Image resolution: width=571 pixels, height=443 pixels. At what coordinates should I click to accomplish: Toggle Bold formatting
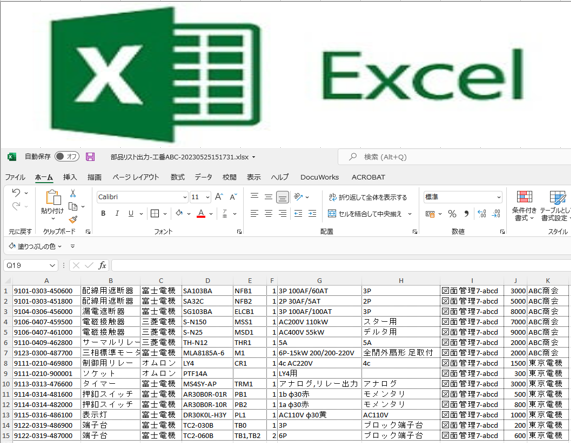pos(103,214)
